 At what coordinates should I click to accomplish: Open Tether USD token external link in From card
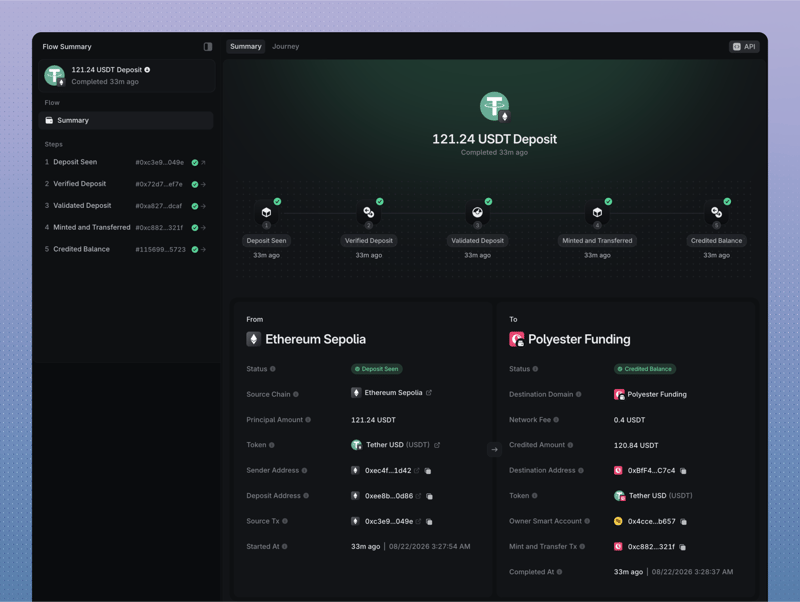437,445
